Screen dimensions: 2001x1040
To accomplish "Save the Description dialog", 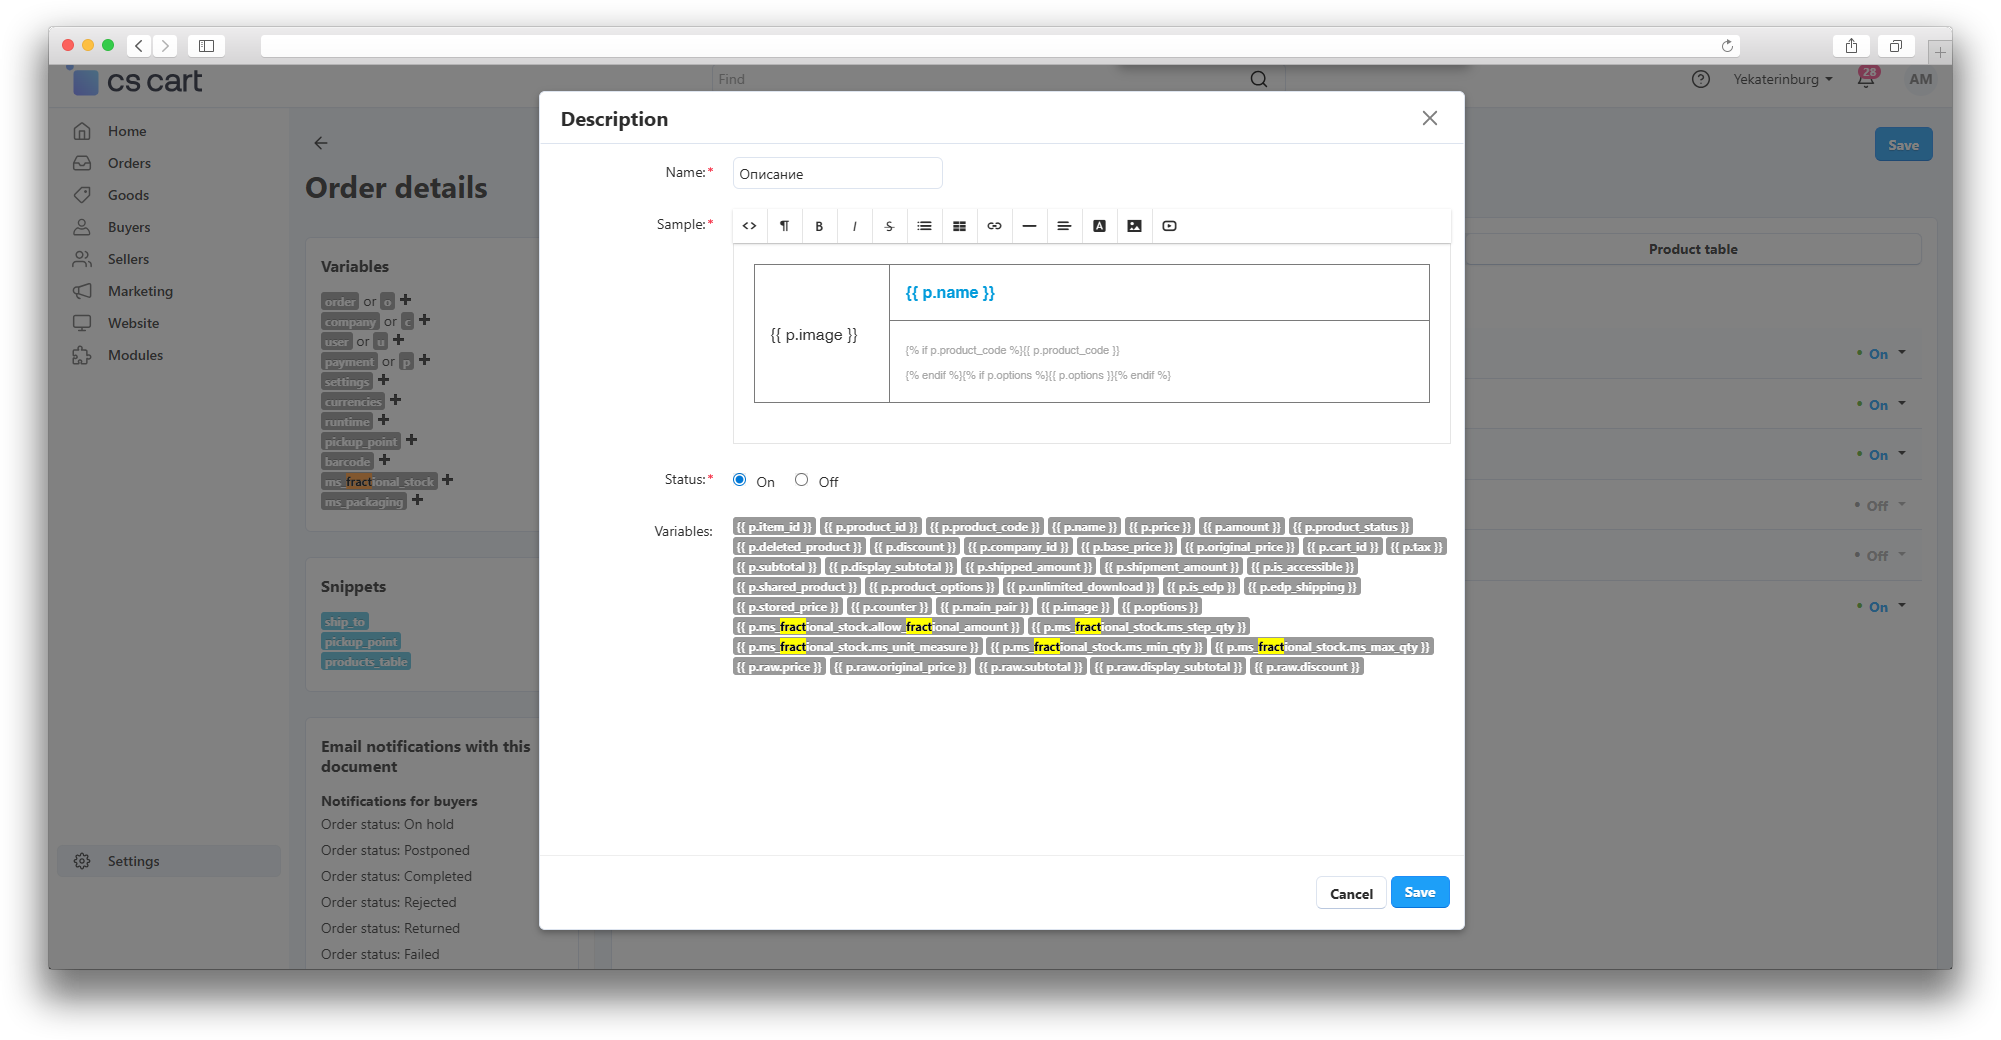I will [x=1419, y=892].
